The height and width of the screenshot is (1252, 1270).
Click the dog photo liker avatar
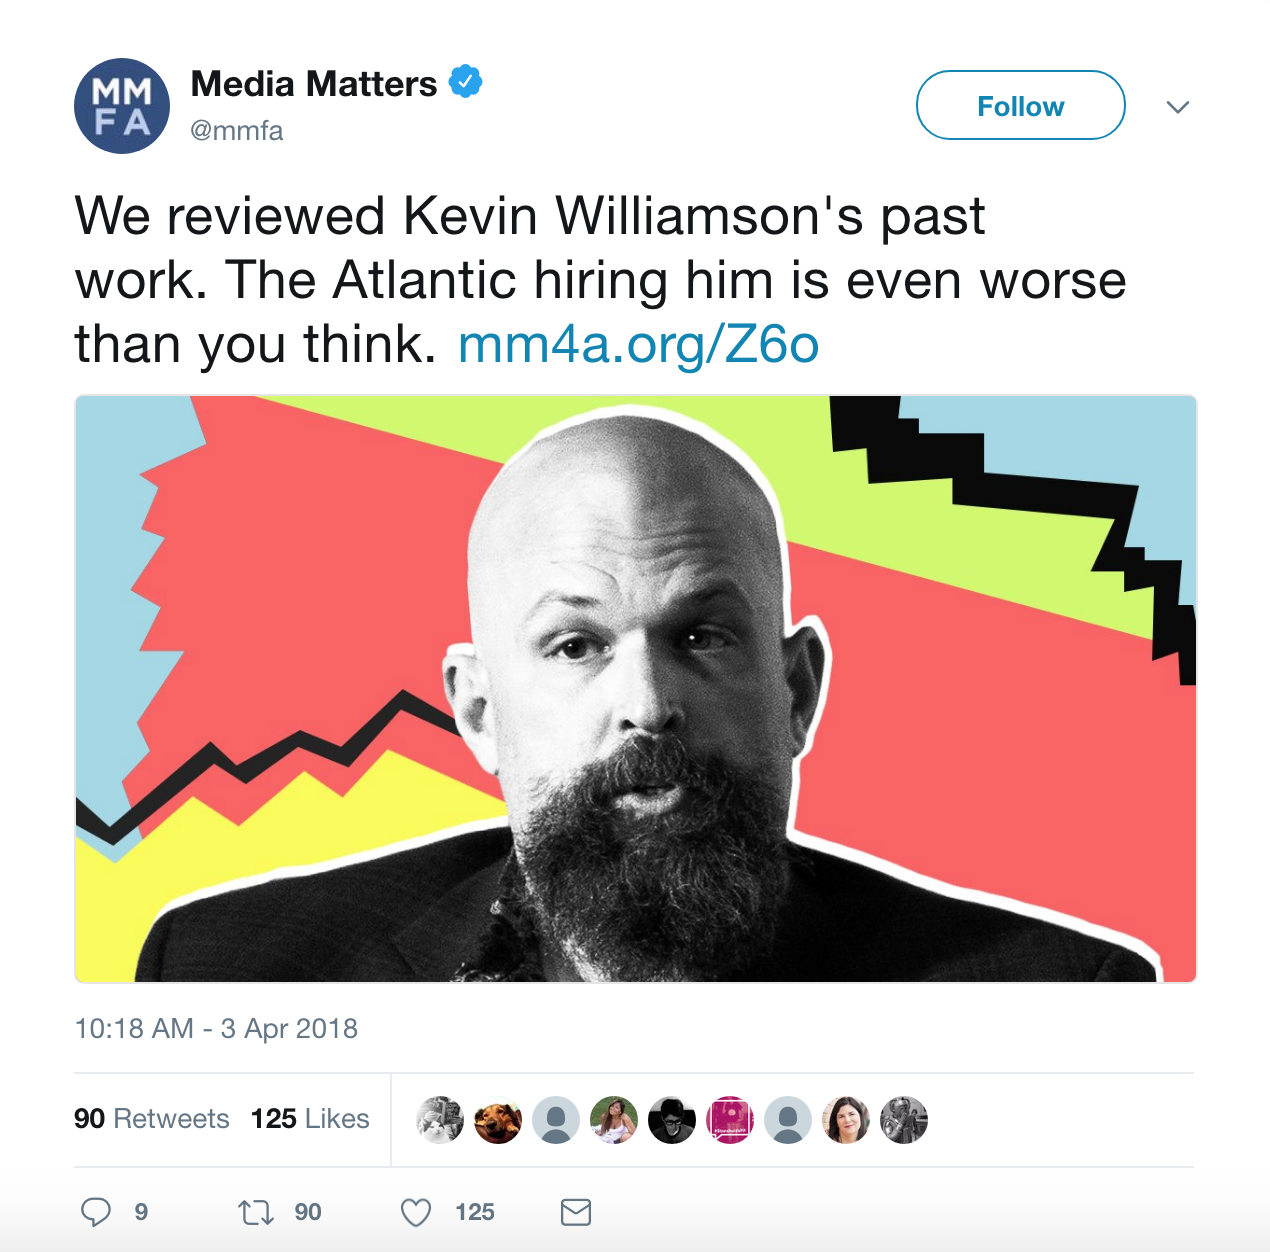click(498, 1120)
